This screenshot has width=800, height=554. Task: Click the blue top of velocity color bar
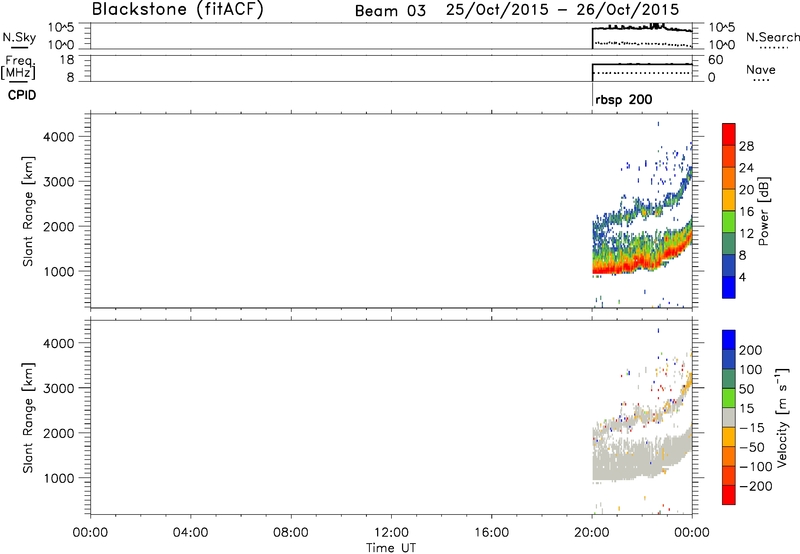click(729, 340)
